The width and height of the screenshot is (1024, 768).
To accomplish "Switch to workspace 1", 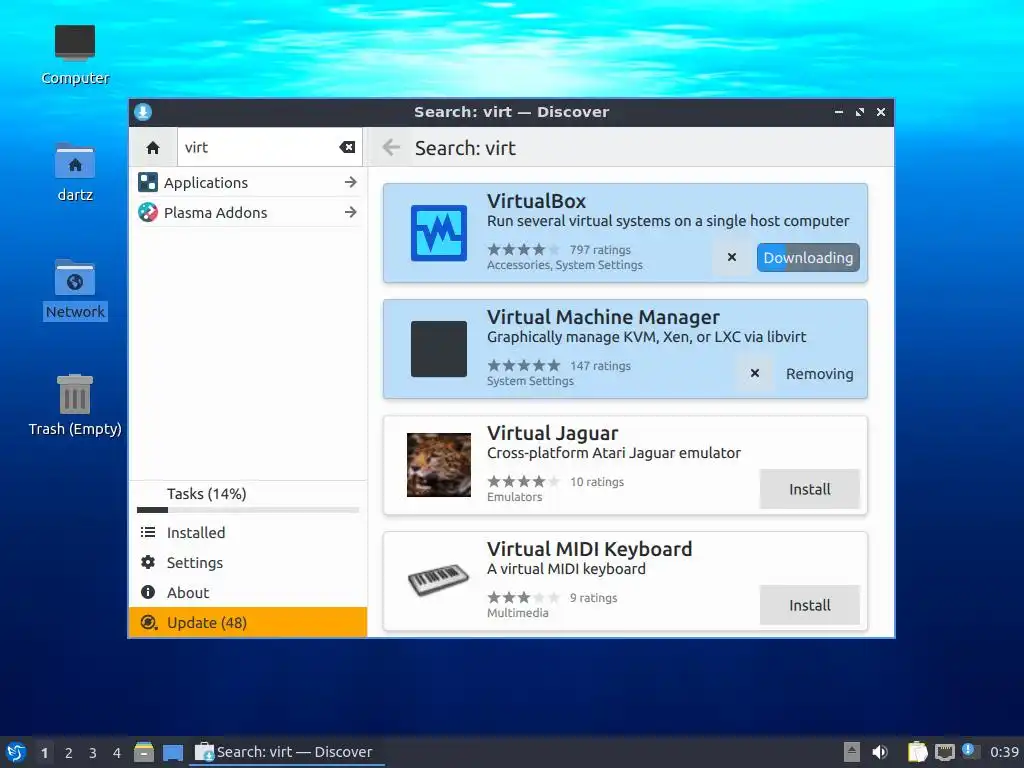I will [44, 753].
